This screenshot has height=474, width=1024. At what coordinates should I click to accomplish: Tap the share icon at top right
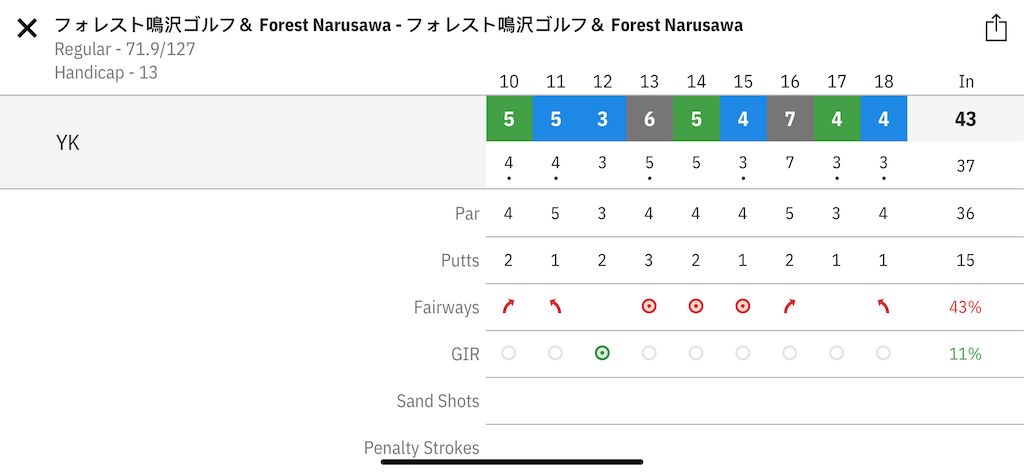click(996, 28)
